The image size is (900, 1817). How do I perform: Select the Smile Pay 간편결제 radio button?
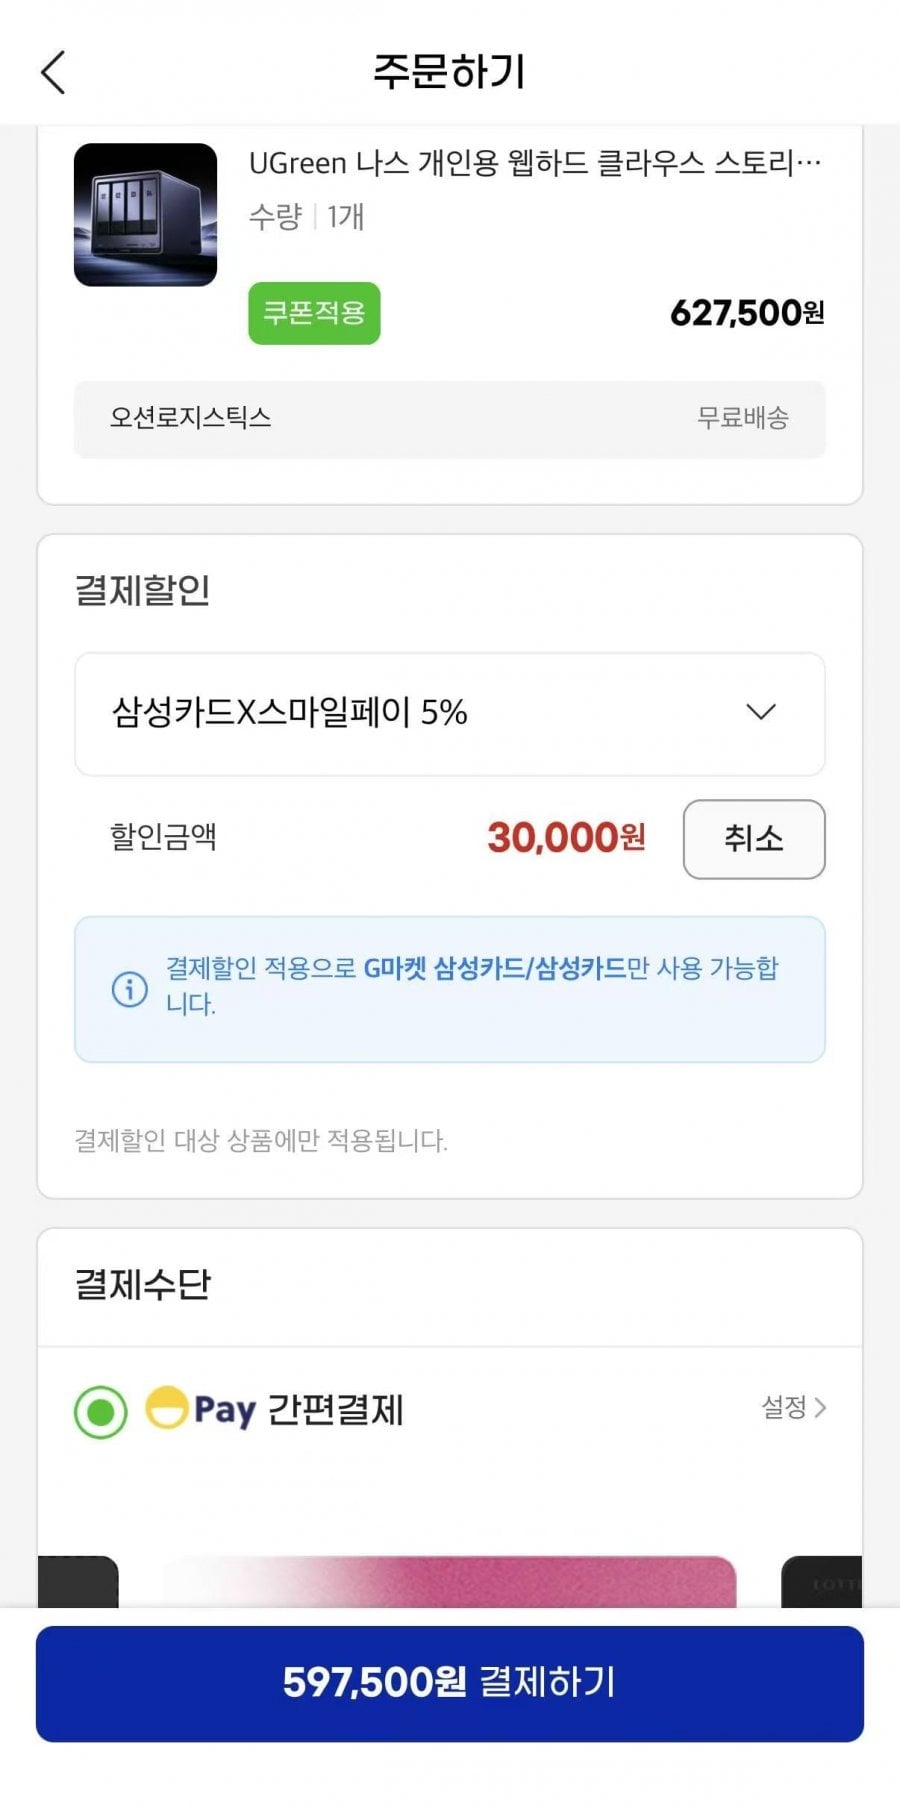(101, 1412)
